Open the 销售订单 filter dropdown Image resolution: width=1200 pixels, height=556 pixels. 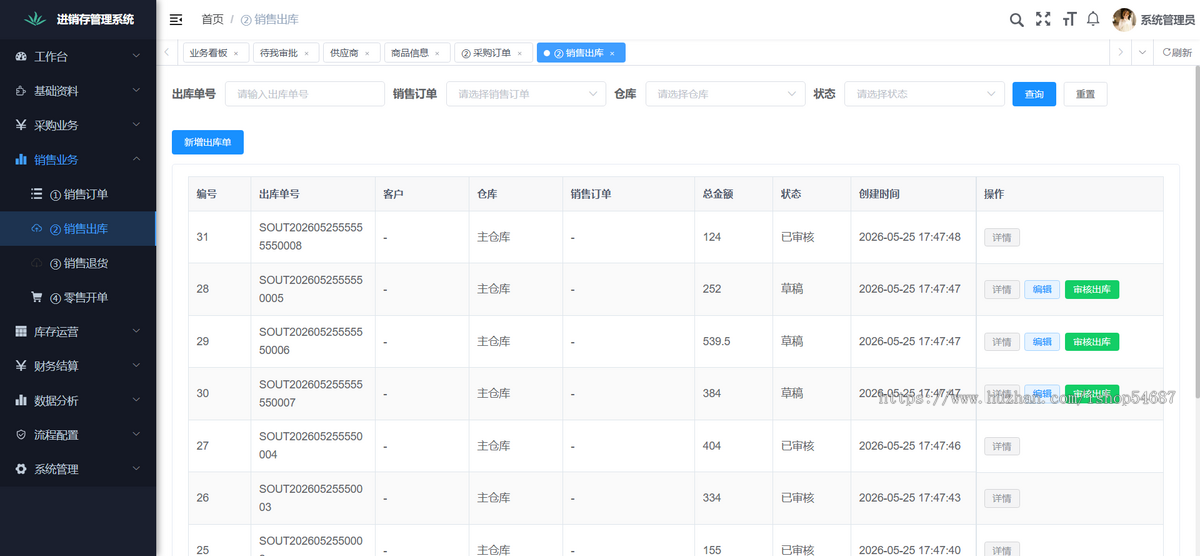click(526, 94)
